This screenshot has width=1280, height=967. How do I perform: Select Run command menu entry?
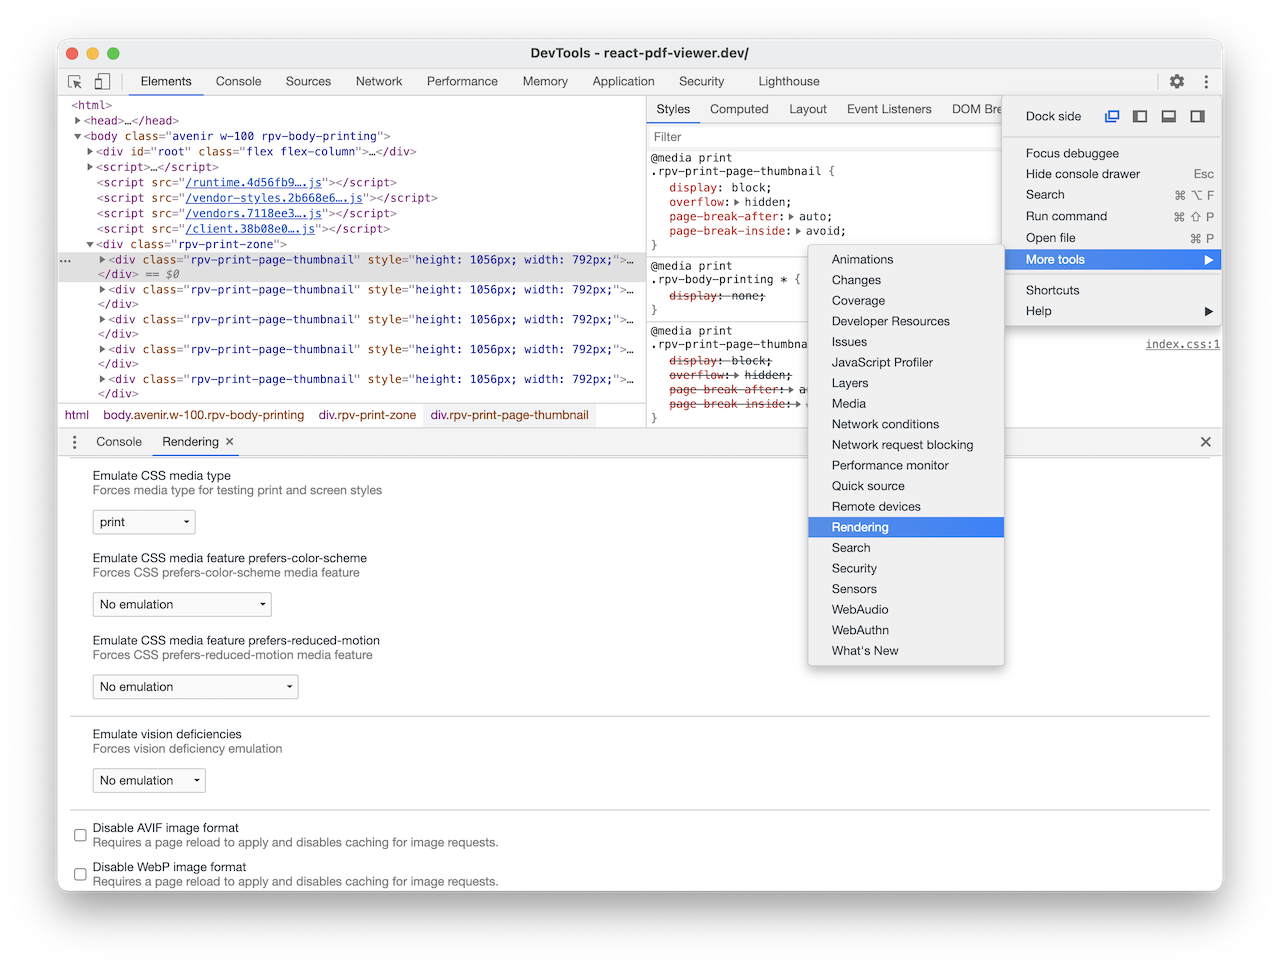1112,217
